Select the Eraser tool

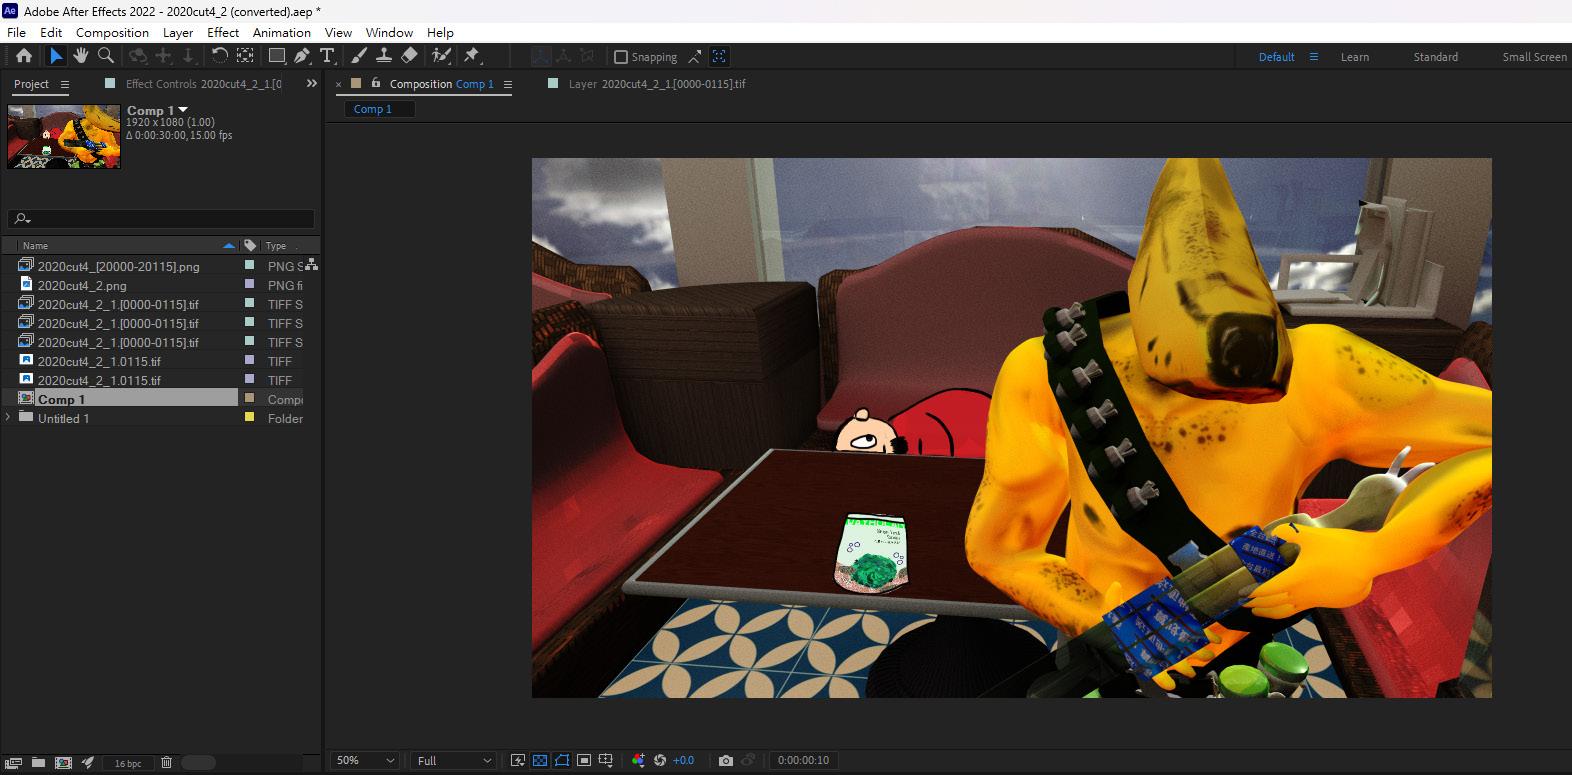pos(409,56)
